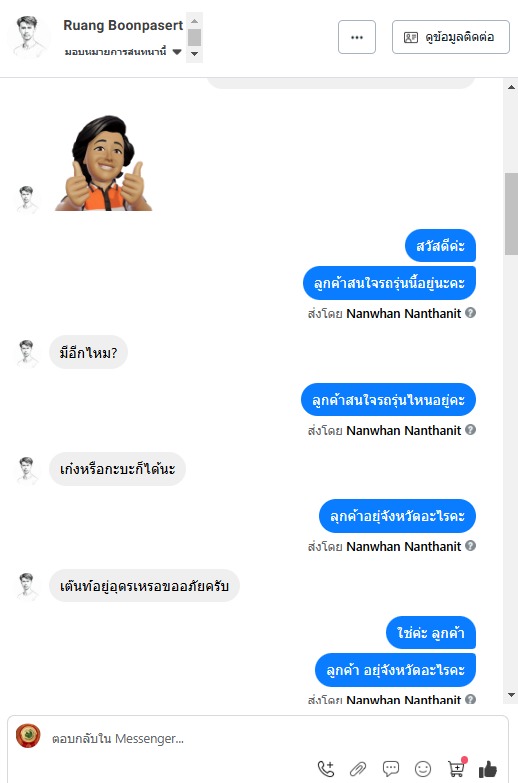Screen dimensions: 518x783
Task: Click help icon below ลูกค้าสนใจรถรุ่นนี้อยู่นะคะ message
Action: pyautogui.click(x=470, y=313)
